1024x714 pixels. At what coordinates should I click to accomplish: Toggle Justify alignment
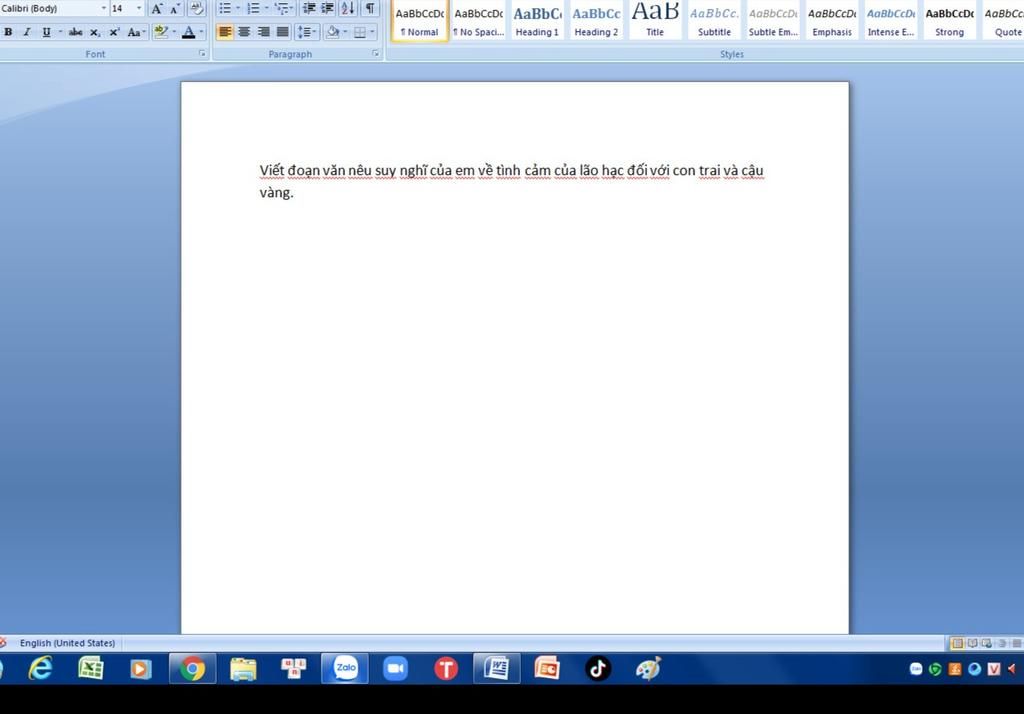(282, 31)
